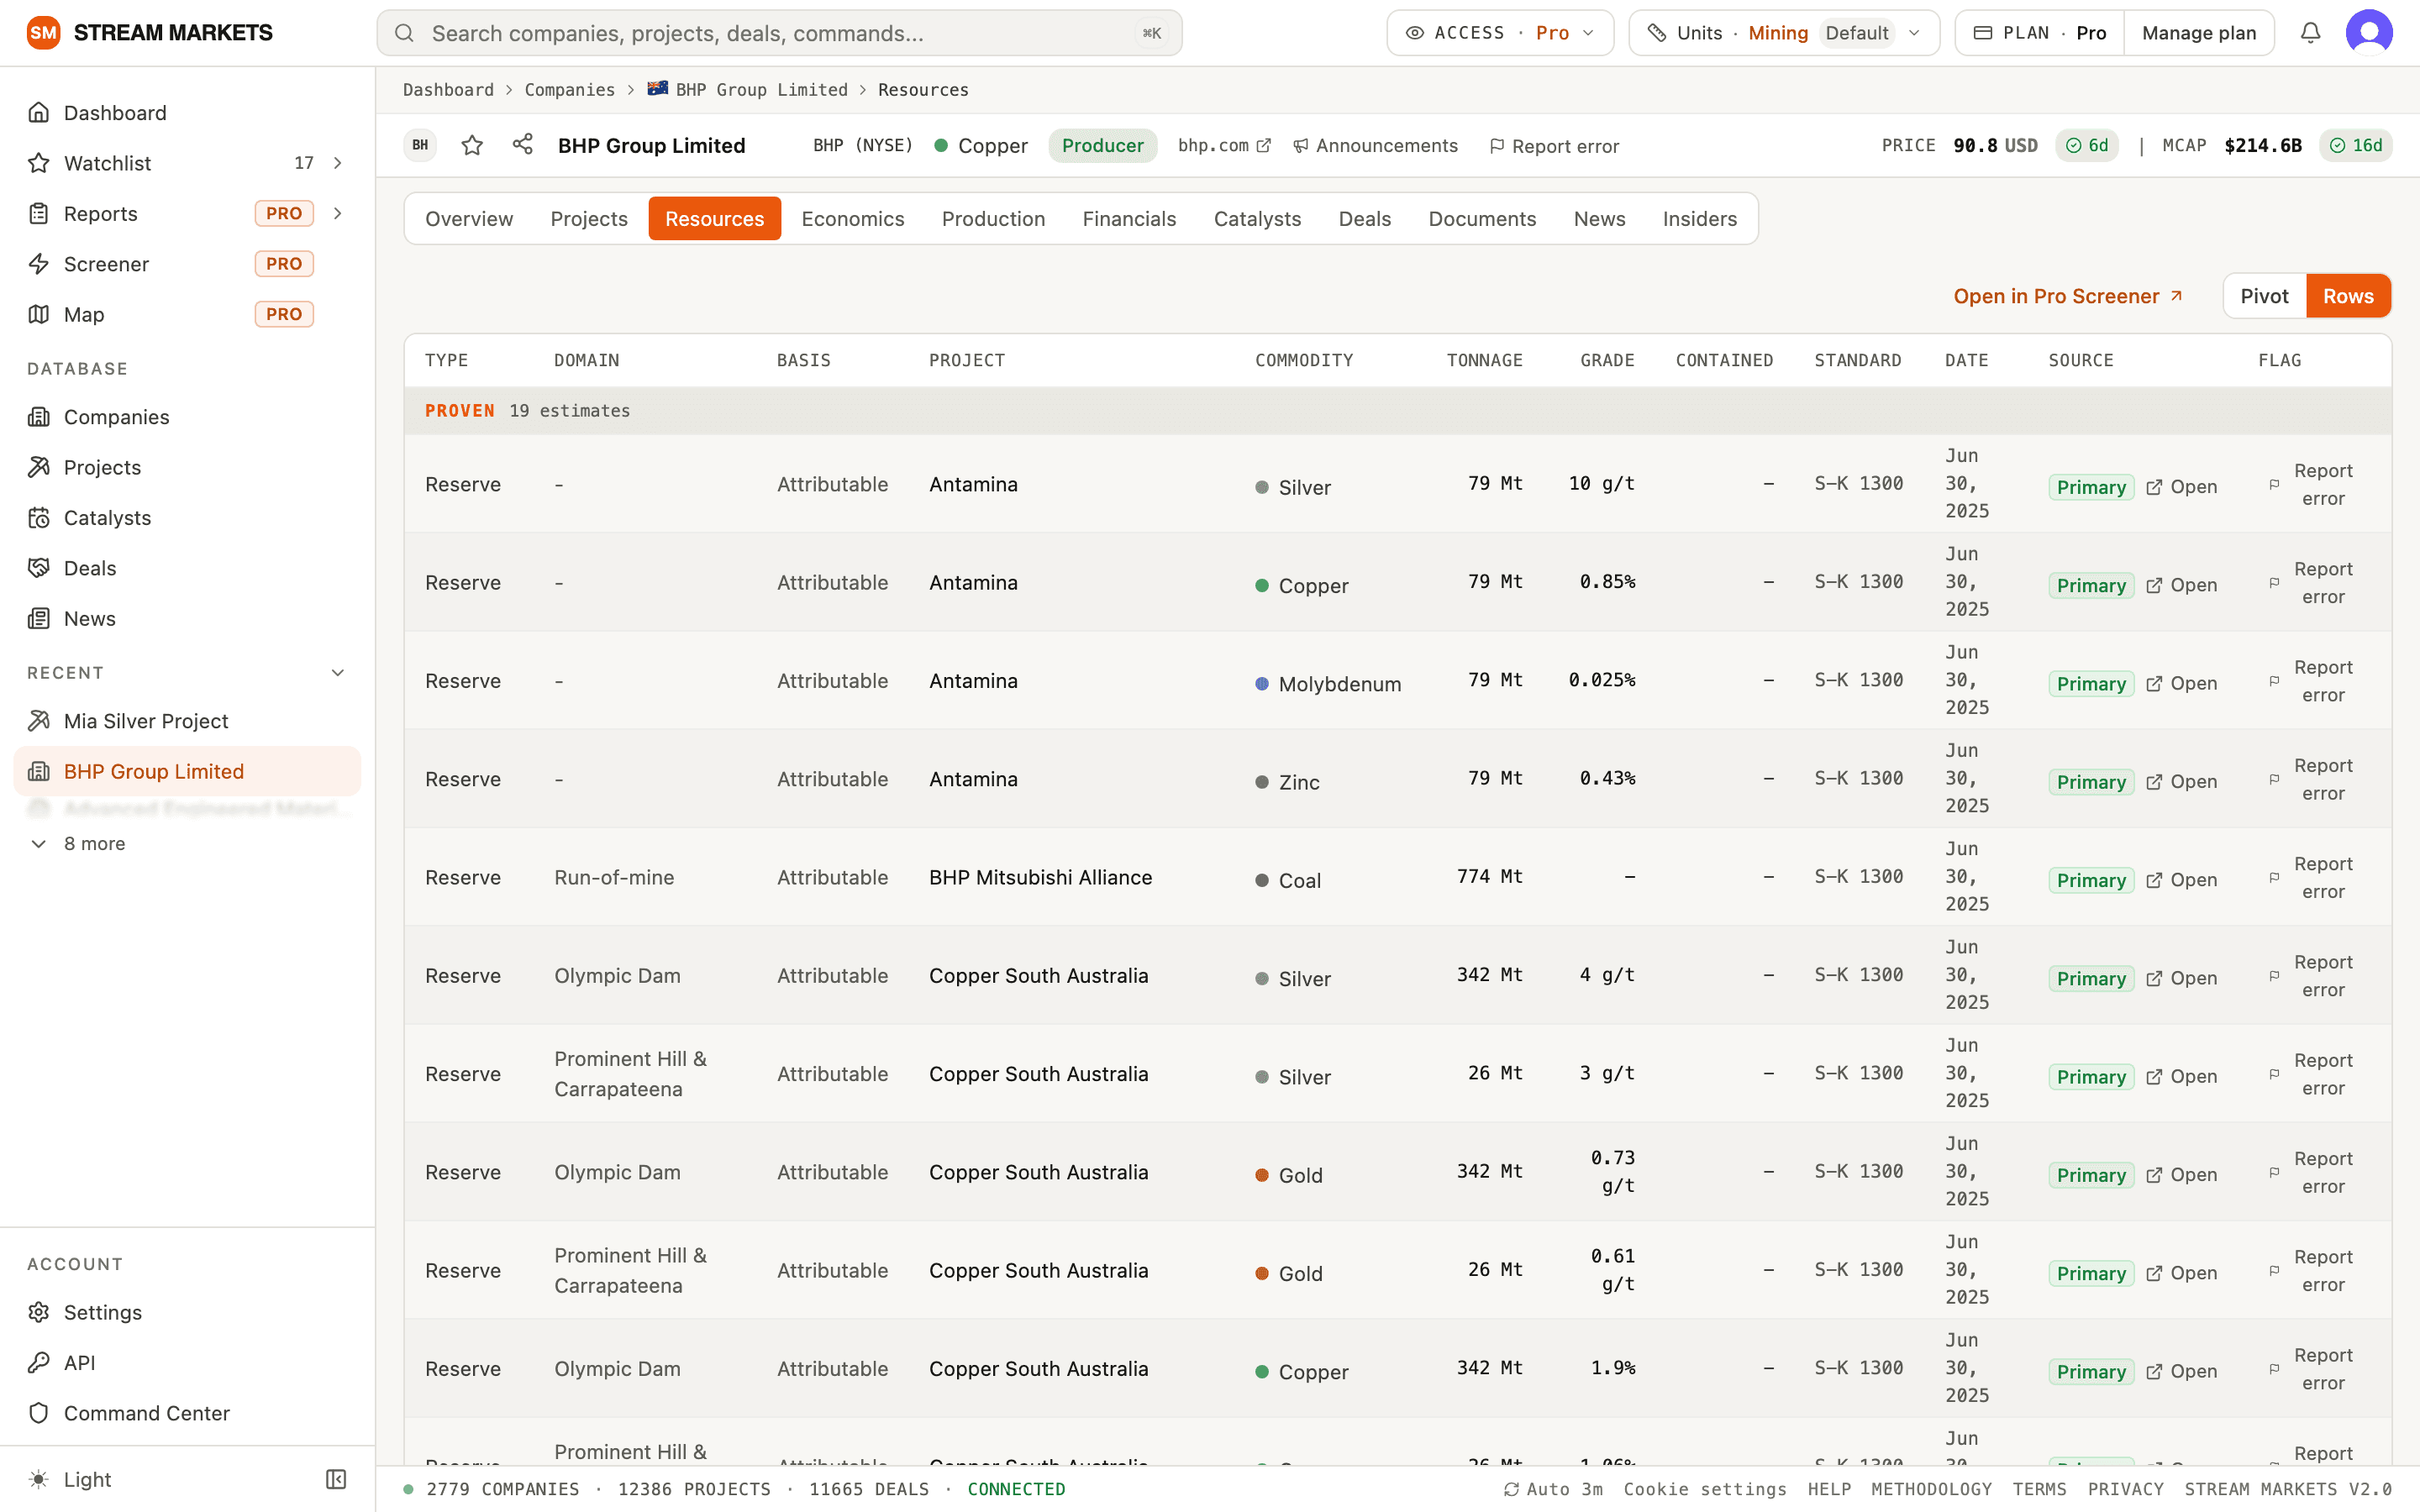The image size is (2420, 1512).
Task: Open the Units Mining Default dropdown
Action: [1784, 33]
